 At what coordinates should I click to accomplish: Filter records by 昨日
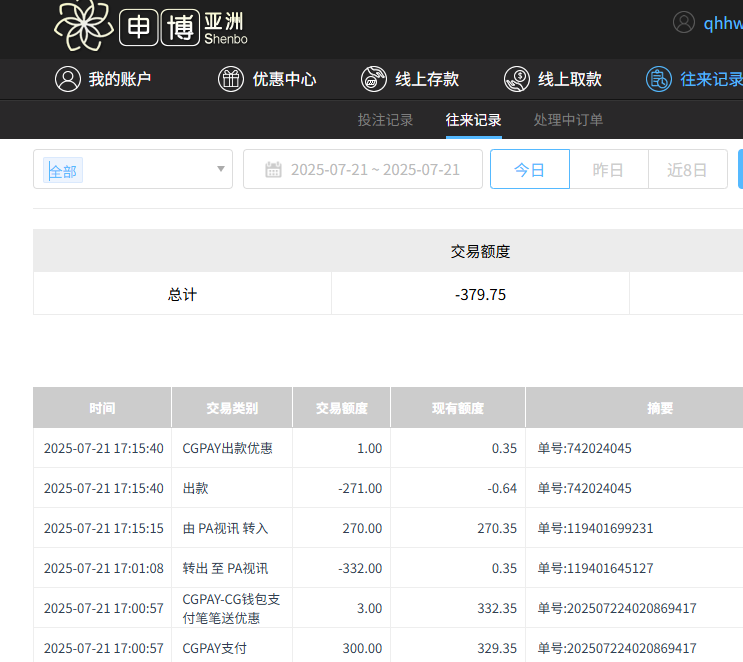pyautogui.click(x=608, y=170)
